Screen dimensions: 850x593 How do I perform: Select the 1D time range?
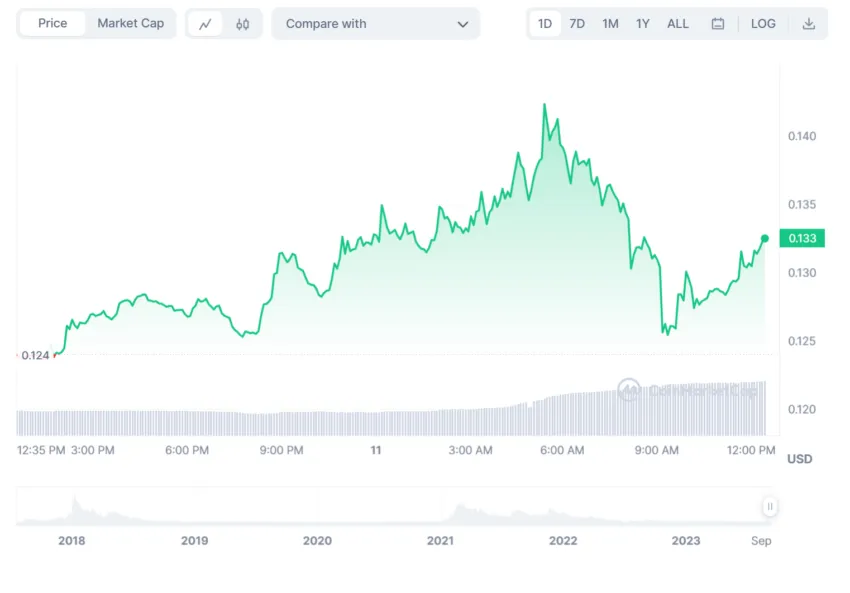(544, 24)
